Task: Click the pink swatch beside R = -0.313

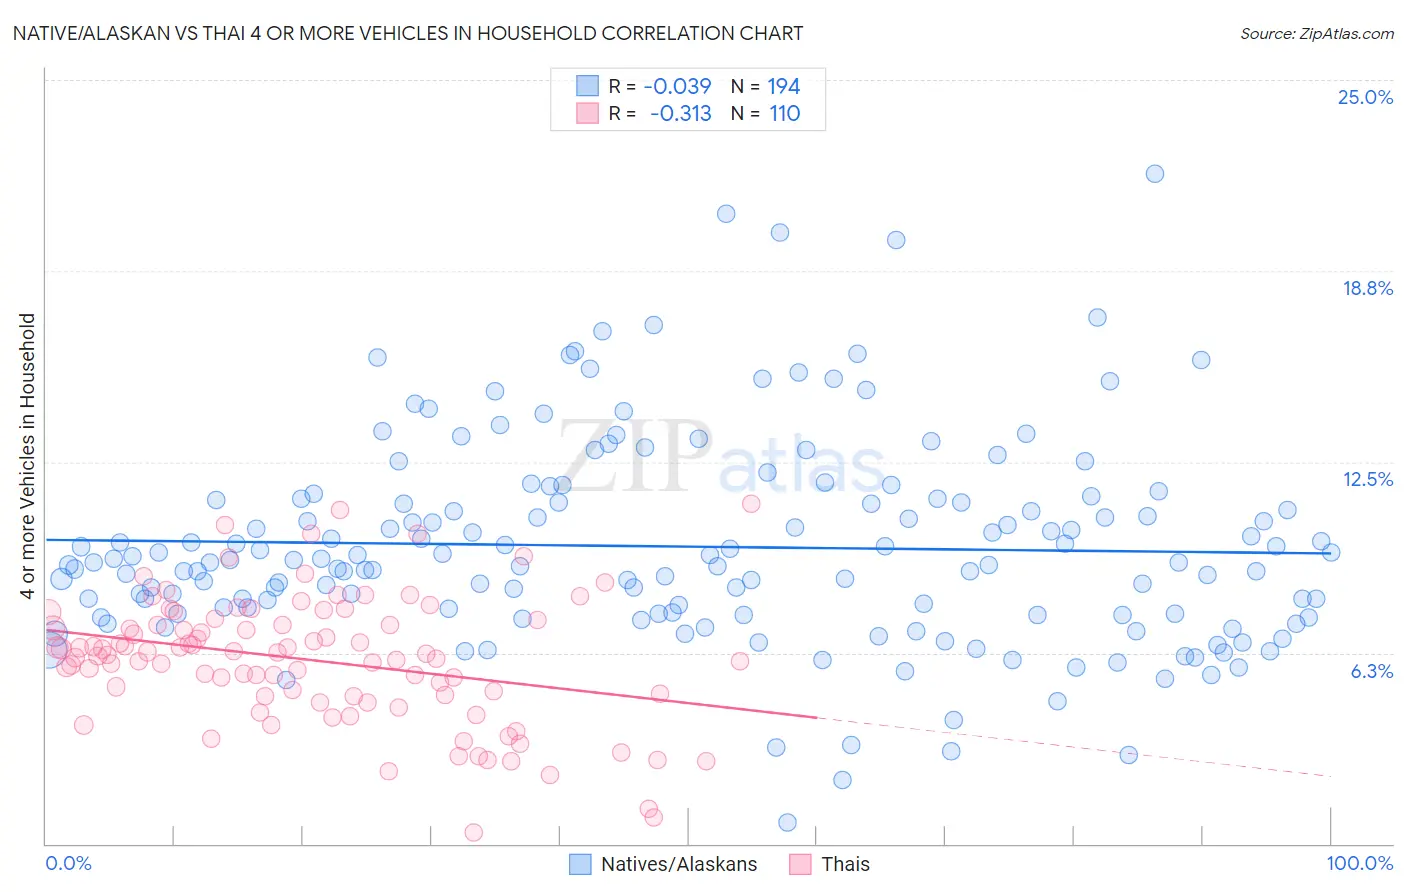Action: (587, 113)
